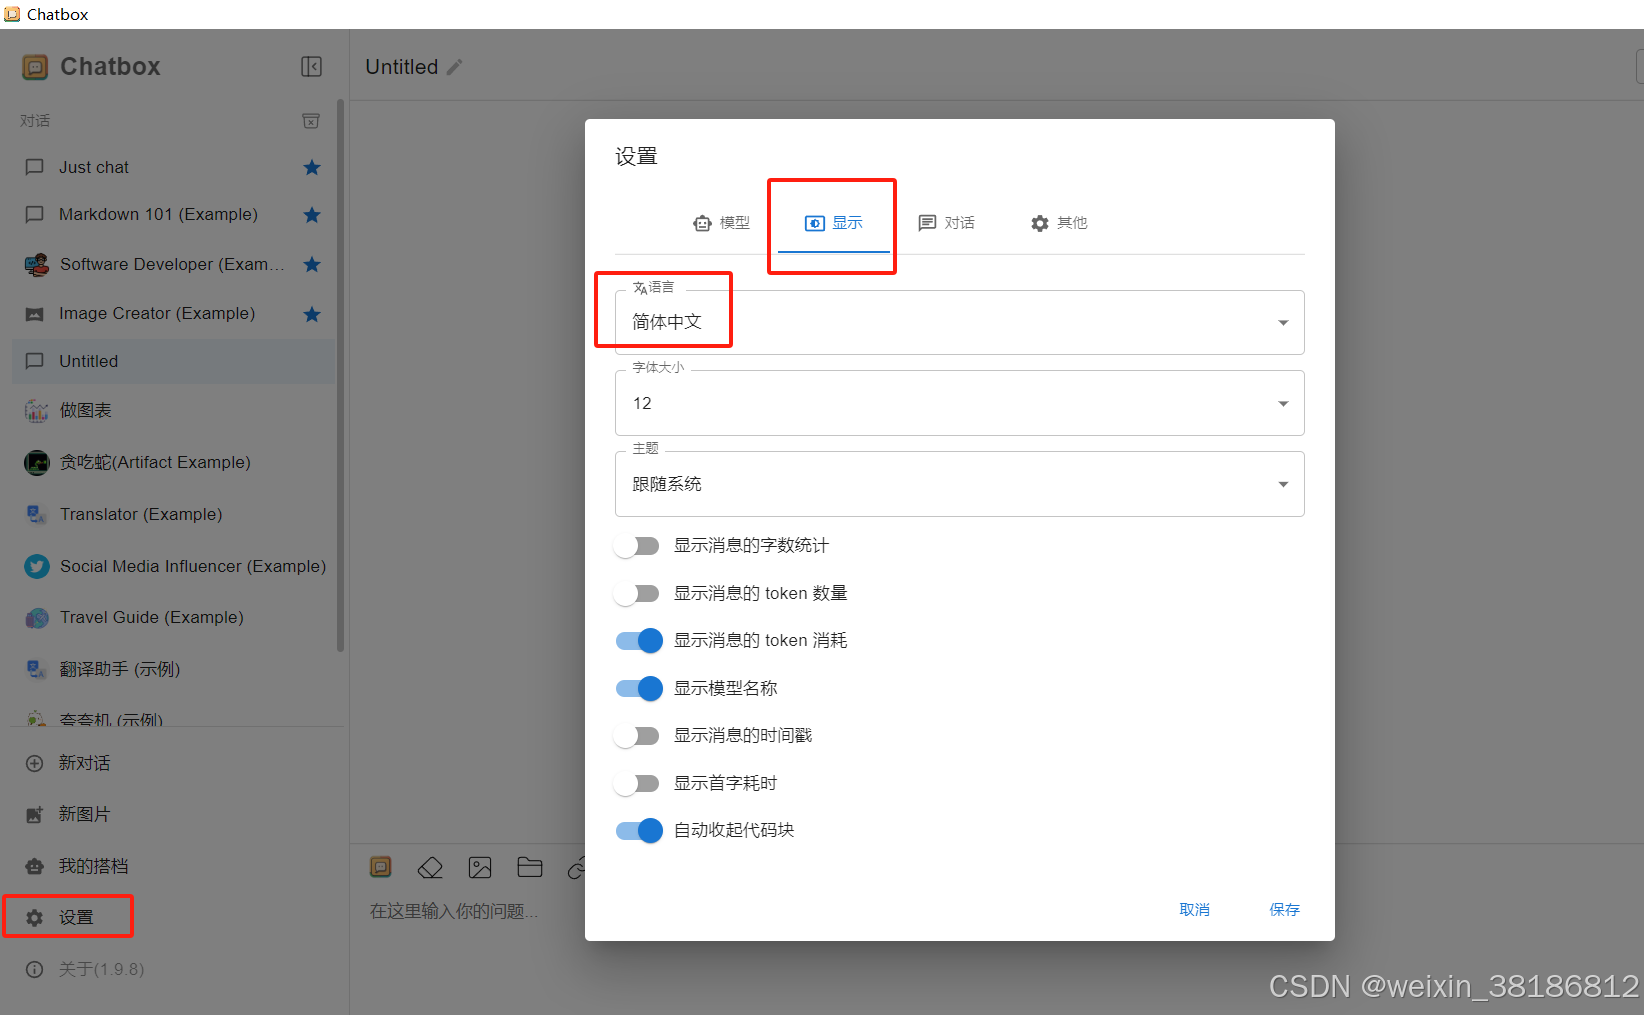Open the 做图表 conversation
Image resolution: width=1644 pixels, height=1015 pixels.
173,411
